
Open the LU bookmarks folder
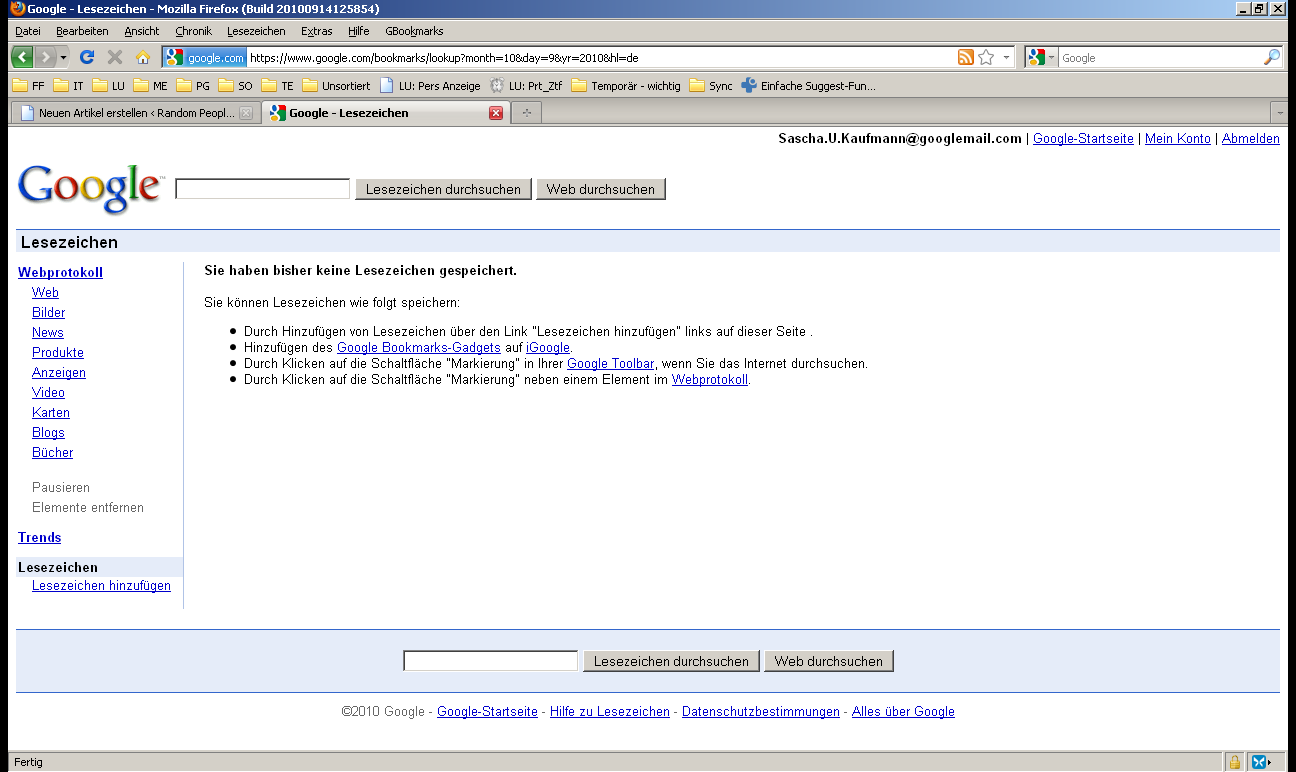tap(108, 86)
